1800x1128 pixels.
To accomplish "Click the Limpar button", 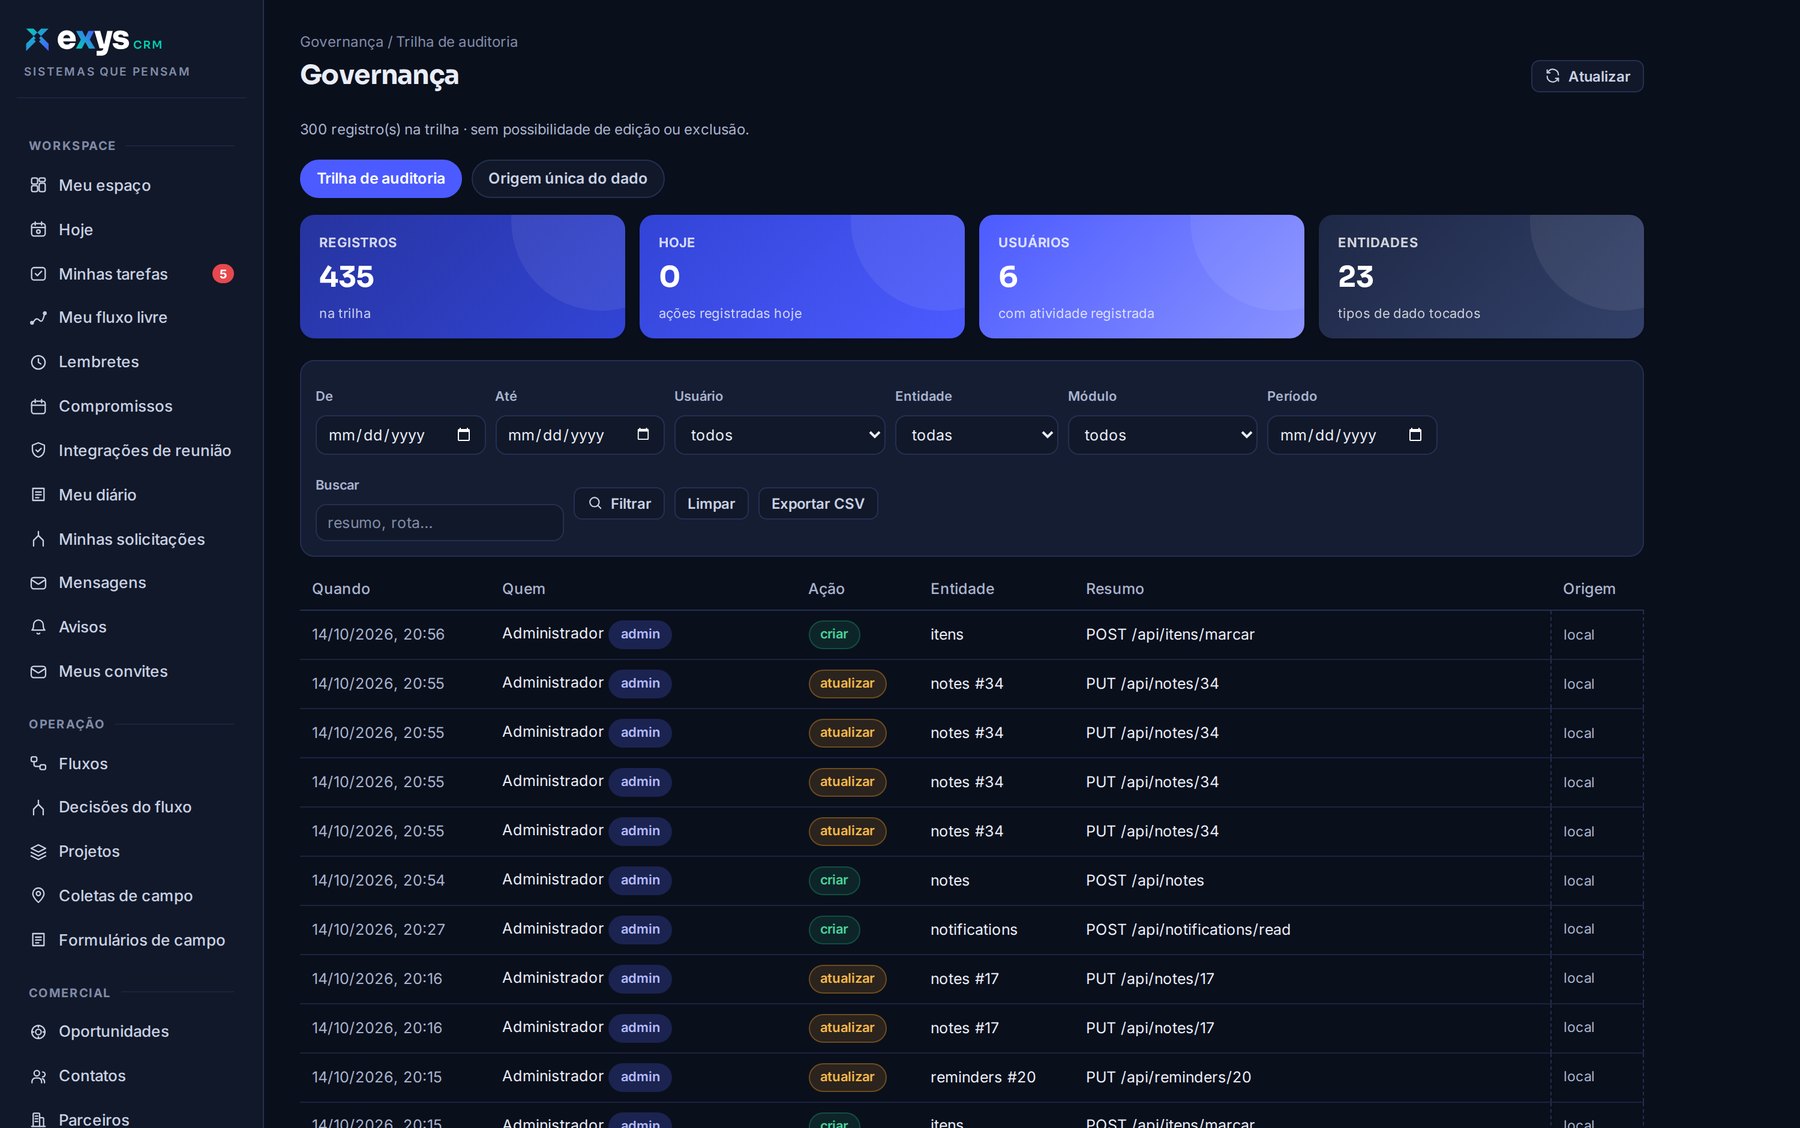I will pyautogui.click(x=711, y=503).
